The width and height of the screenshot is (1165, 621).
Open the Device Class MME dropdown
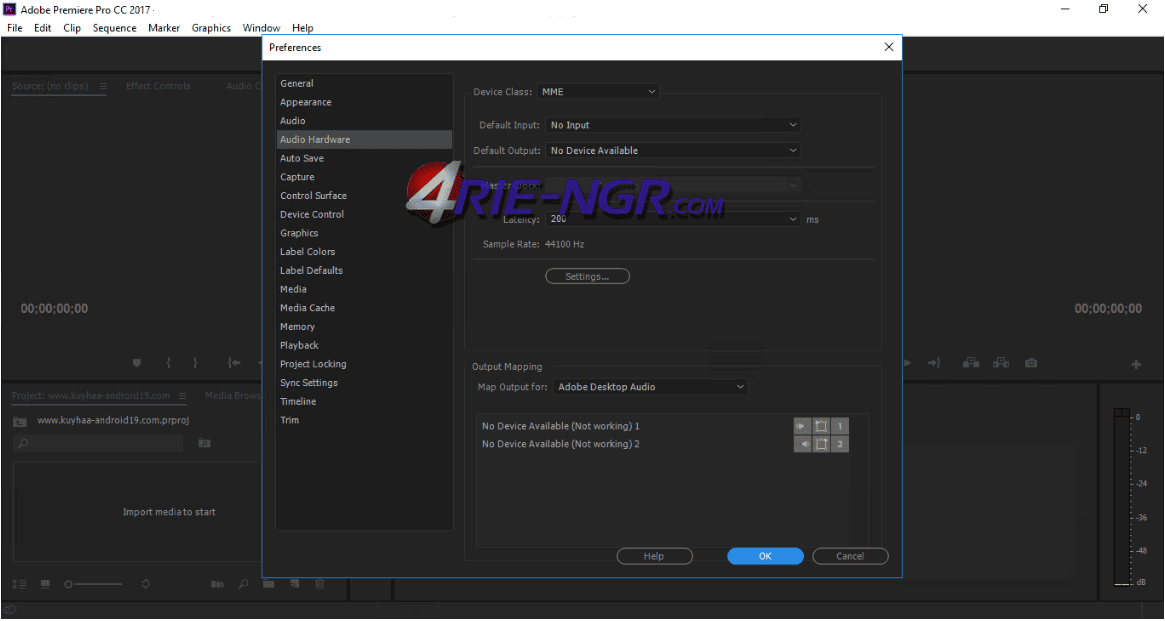pyautogui.click(x=598, y=92)
